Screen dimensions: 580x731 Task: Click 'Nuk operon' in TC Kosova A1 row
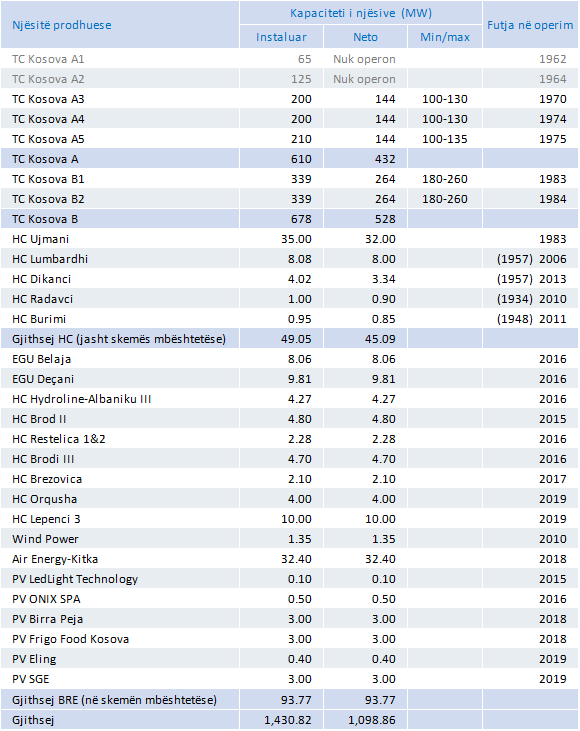[x=364, y=59]
